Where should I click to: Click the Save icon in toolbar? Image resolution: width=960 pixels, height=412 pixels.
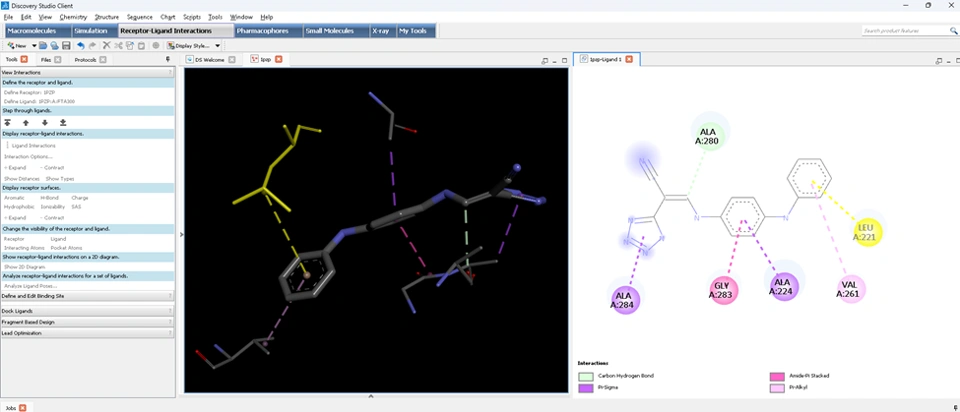click(66, 46)
